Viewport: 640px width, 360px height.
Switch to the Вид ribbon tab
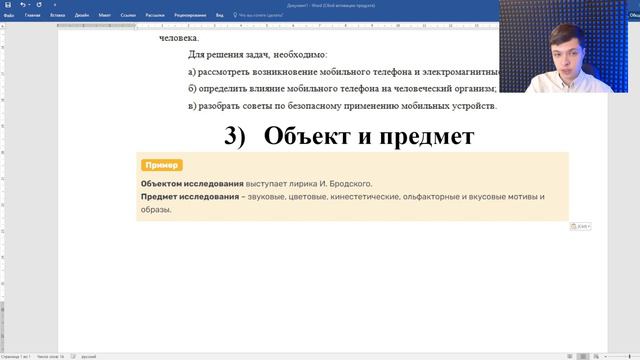(x=220, y=15)
